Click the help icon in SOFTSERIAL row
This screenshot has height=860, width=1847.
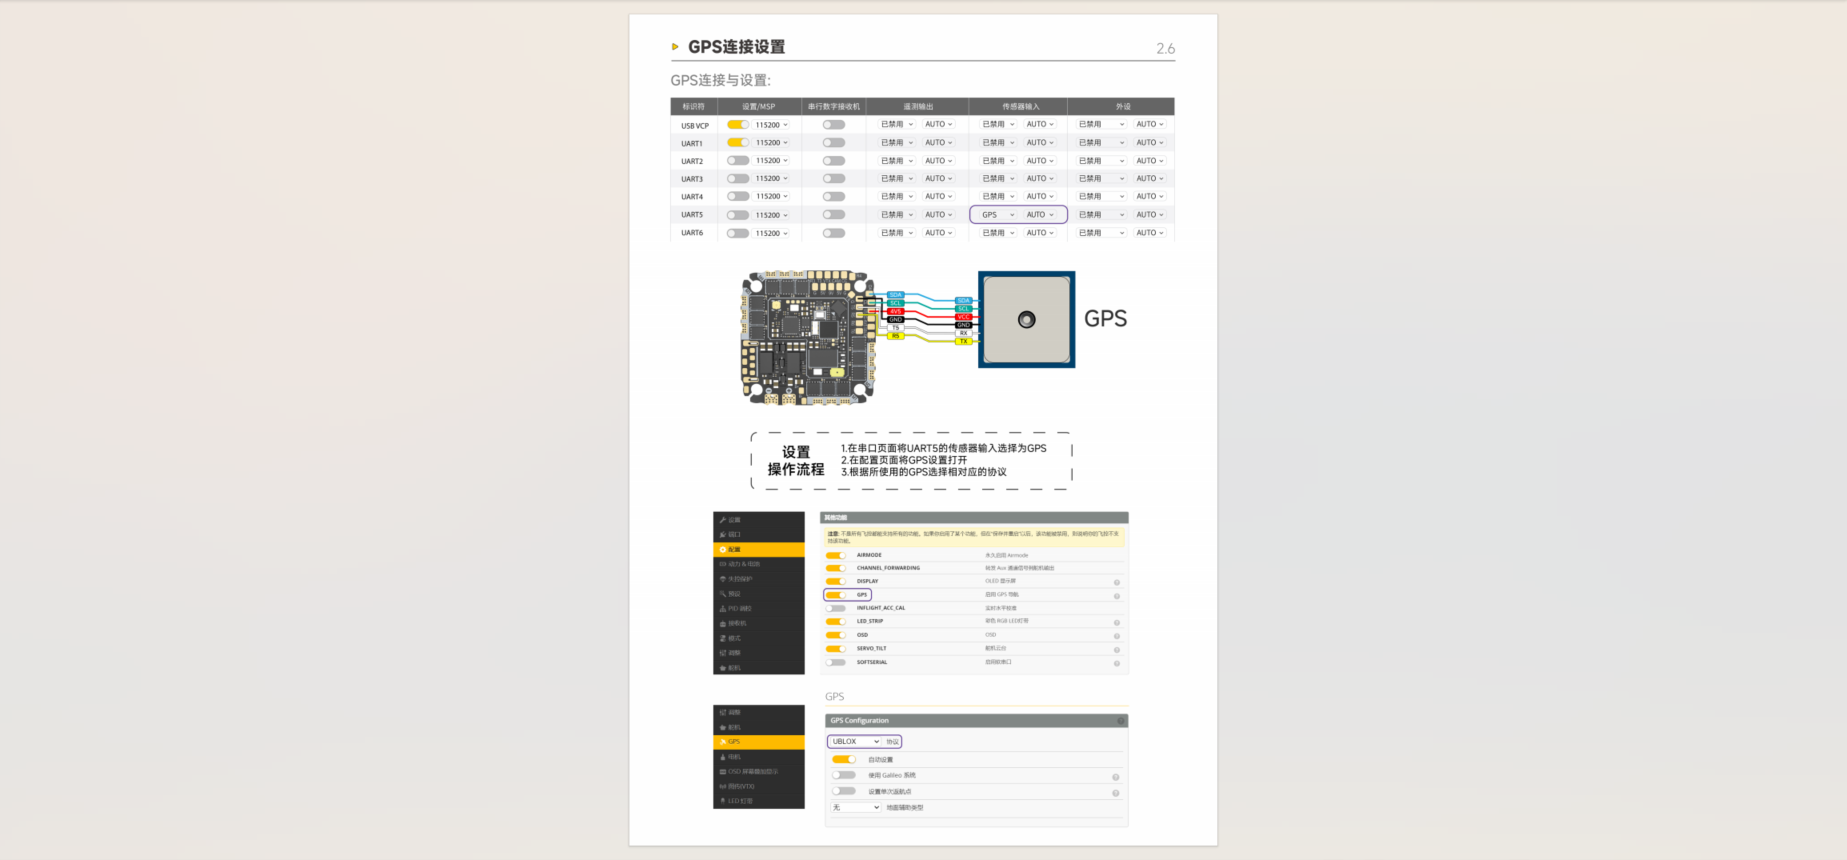pos(1116,663)
